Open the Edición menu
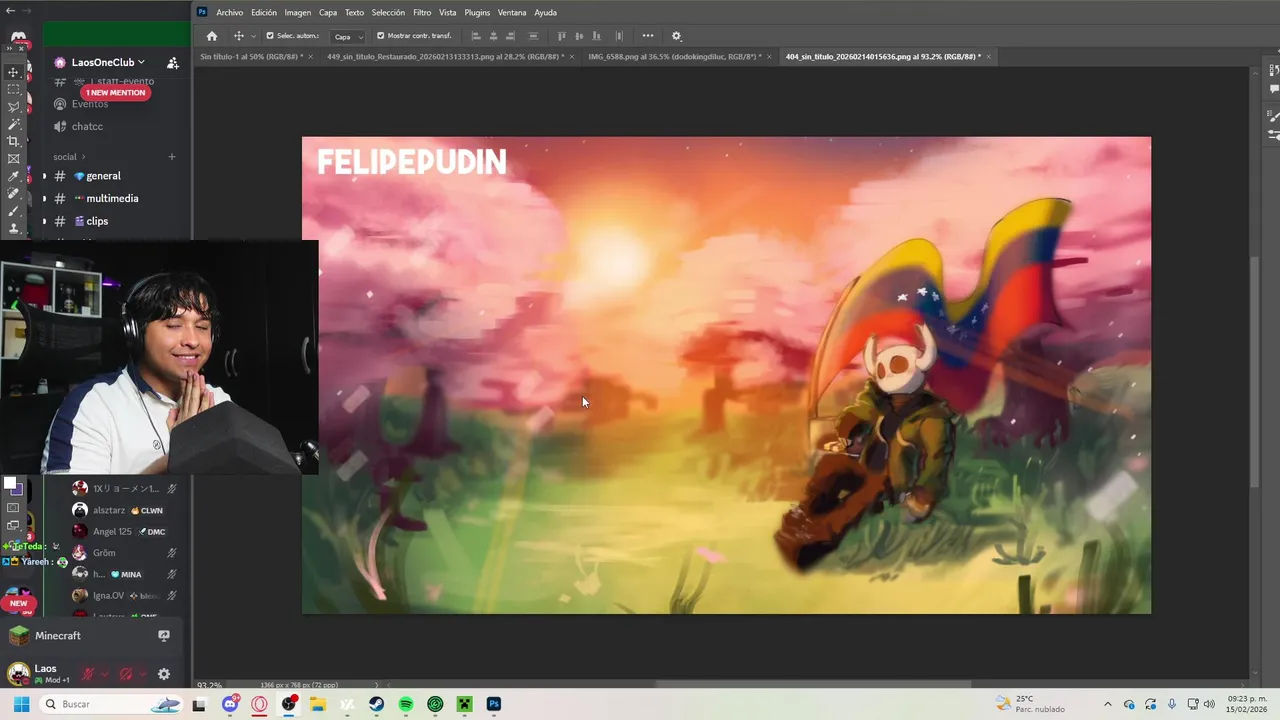This screenshot has width=1280, height=720. click(x=264, y=12)
